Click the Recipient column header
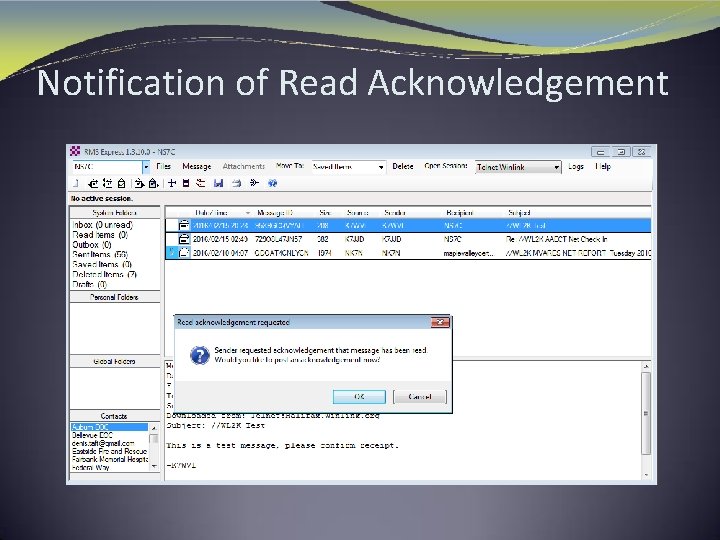 click(x=460, y=213)
